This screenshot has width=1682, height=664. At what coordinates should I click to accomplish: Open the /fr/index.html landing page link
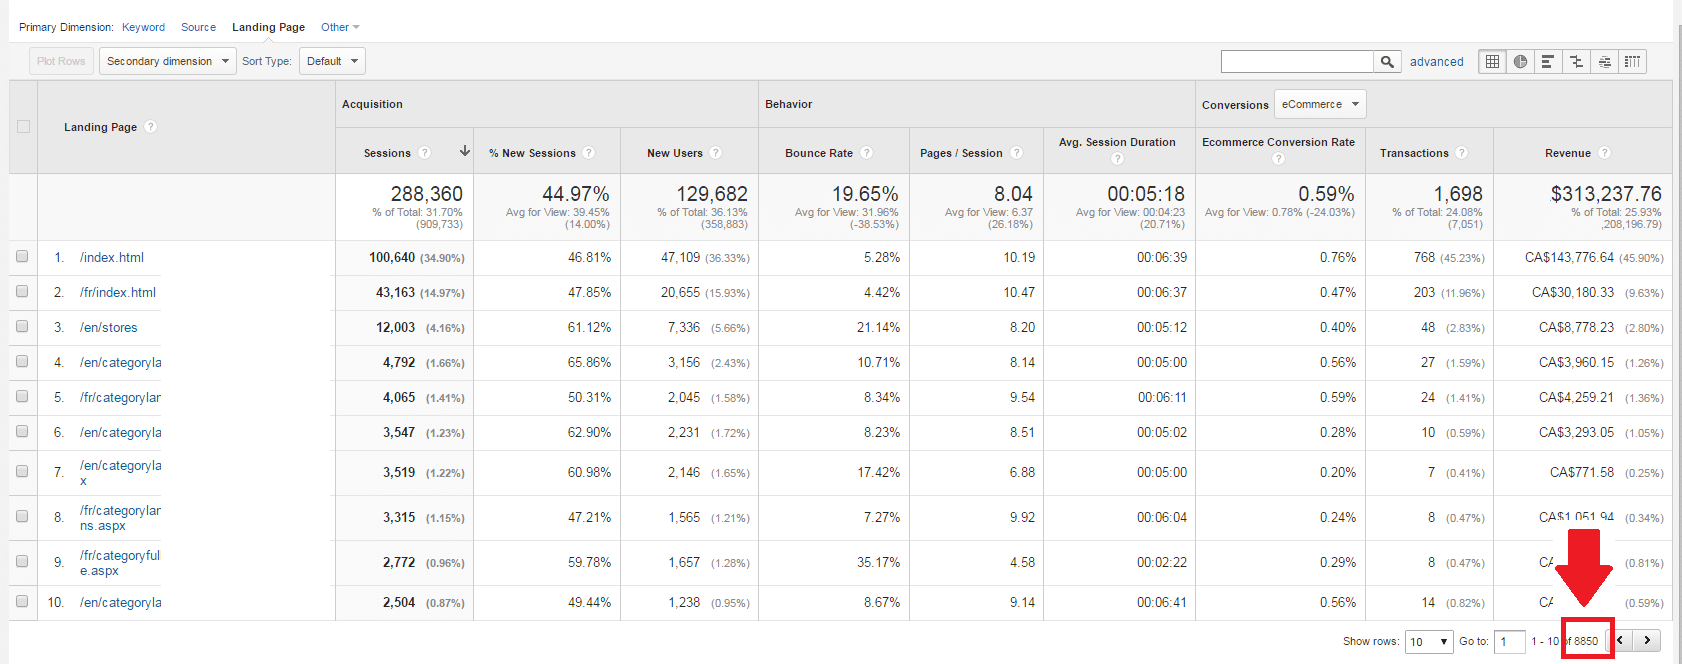pyautogui.click(x=118, y=292)
